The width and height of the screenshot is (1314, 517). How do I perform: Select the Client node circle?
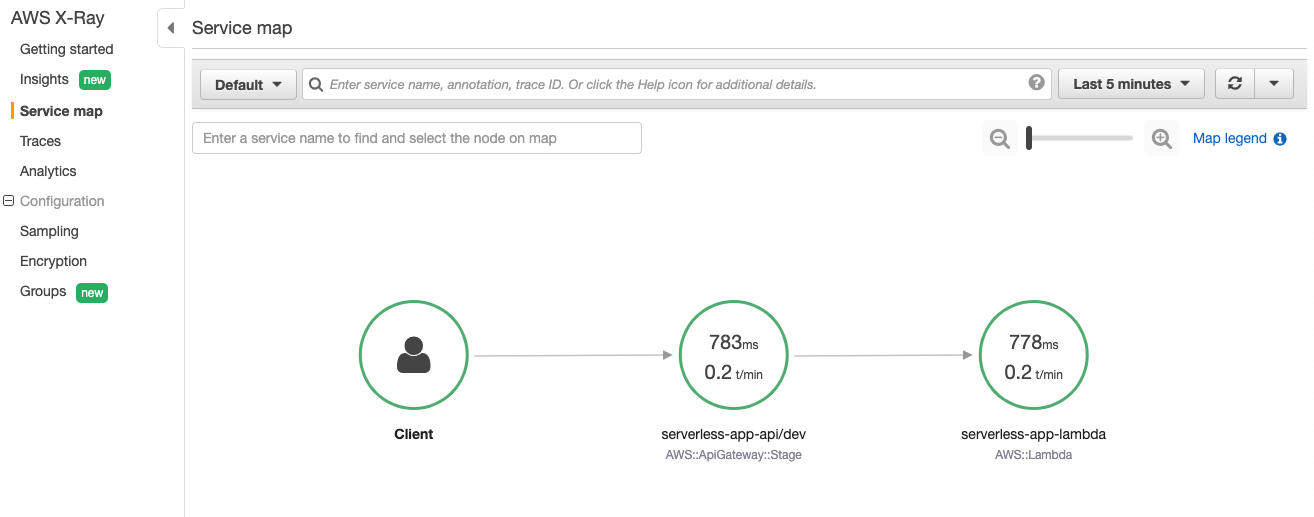pos(414,354)
